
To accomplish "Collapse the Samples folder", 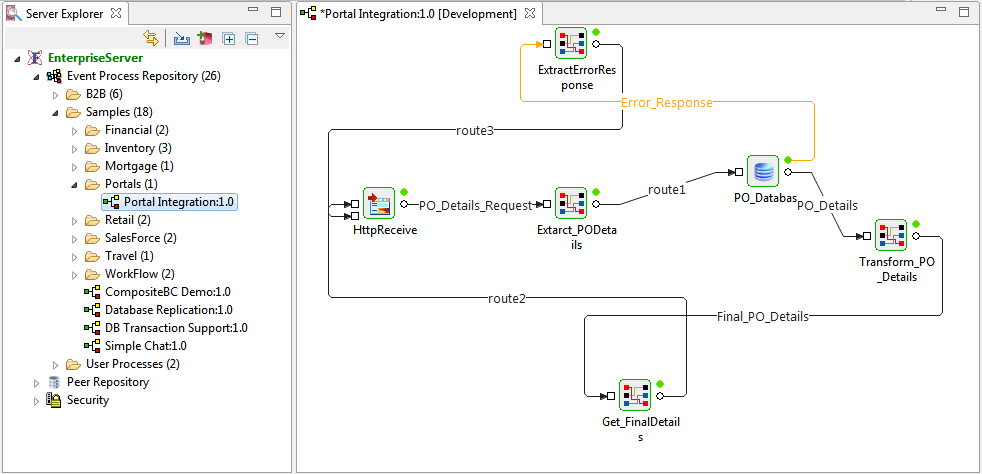I will 55,113.
